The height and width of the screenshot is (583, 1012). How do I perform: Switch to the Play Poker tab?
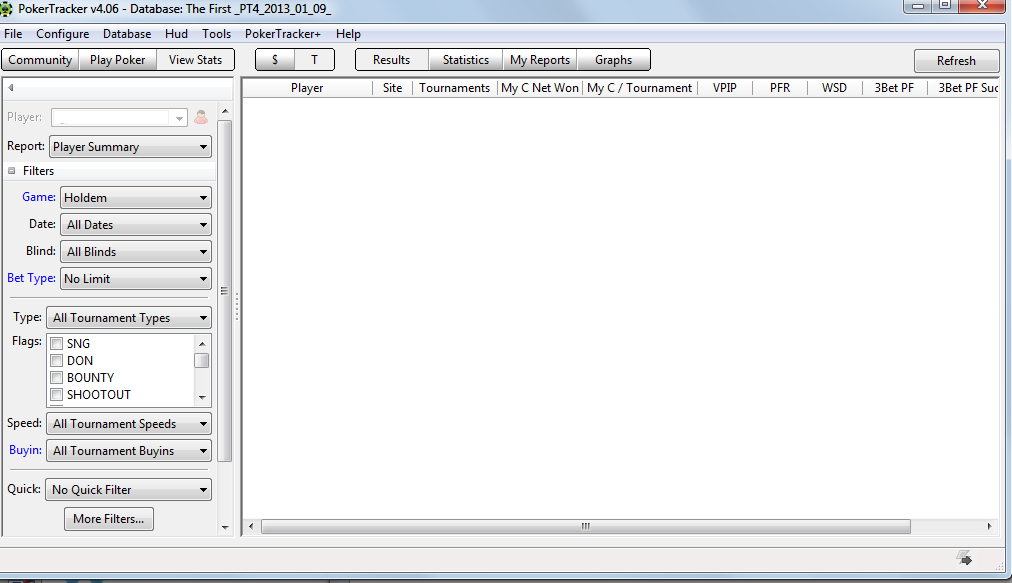pos(117,59)
